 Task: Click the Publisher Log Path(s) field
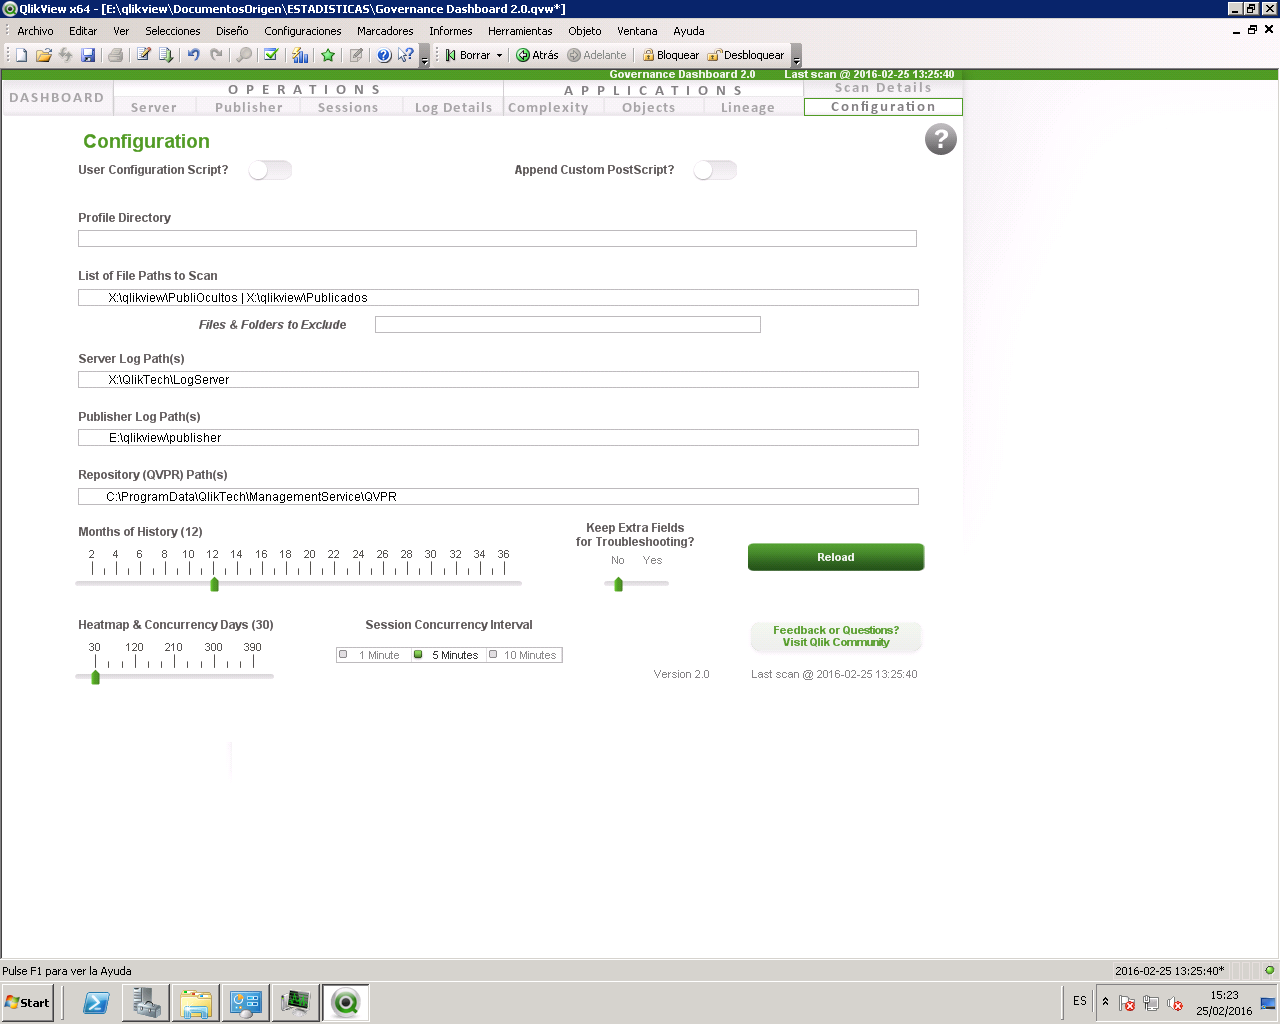click(x=498, y=437)
